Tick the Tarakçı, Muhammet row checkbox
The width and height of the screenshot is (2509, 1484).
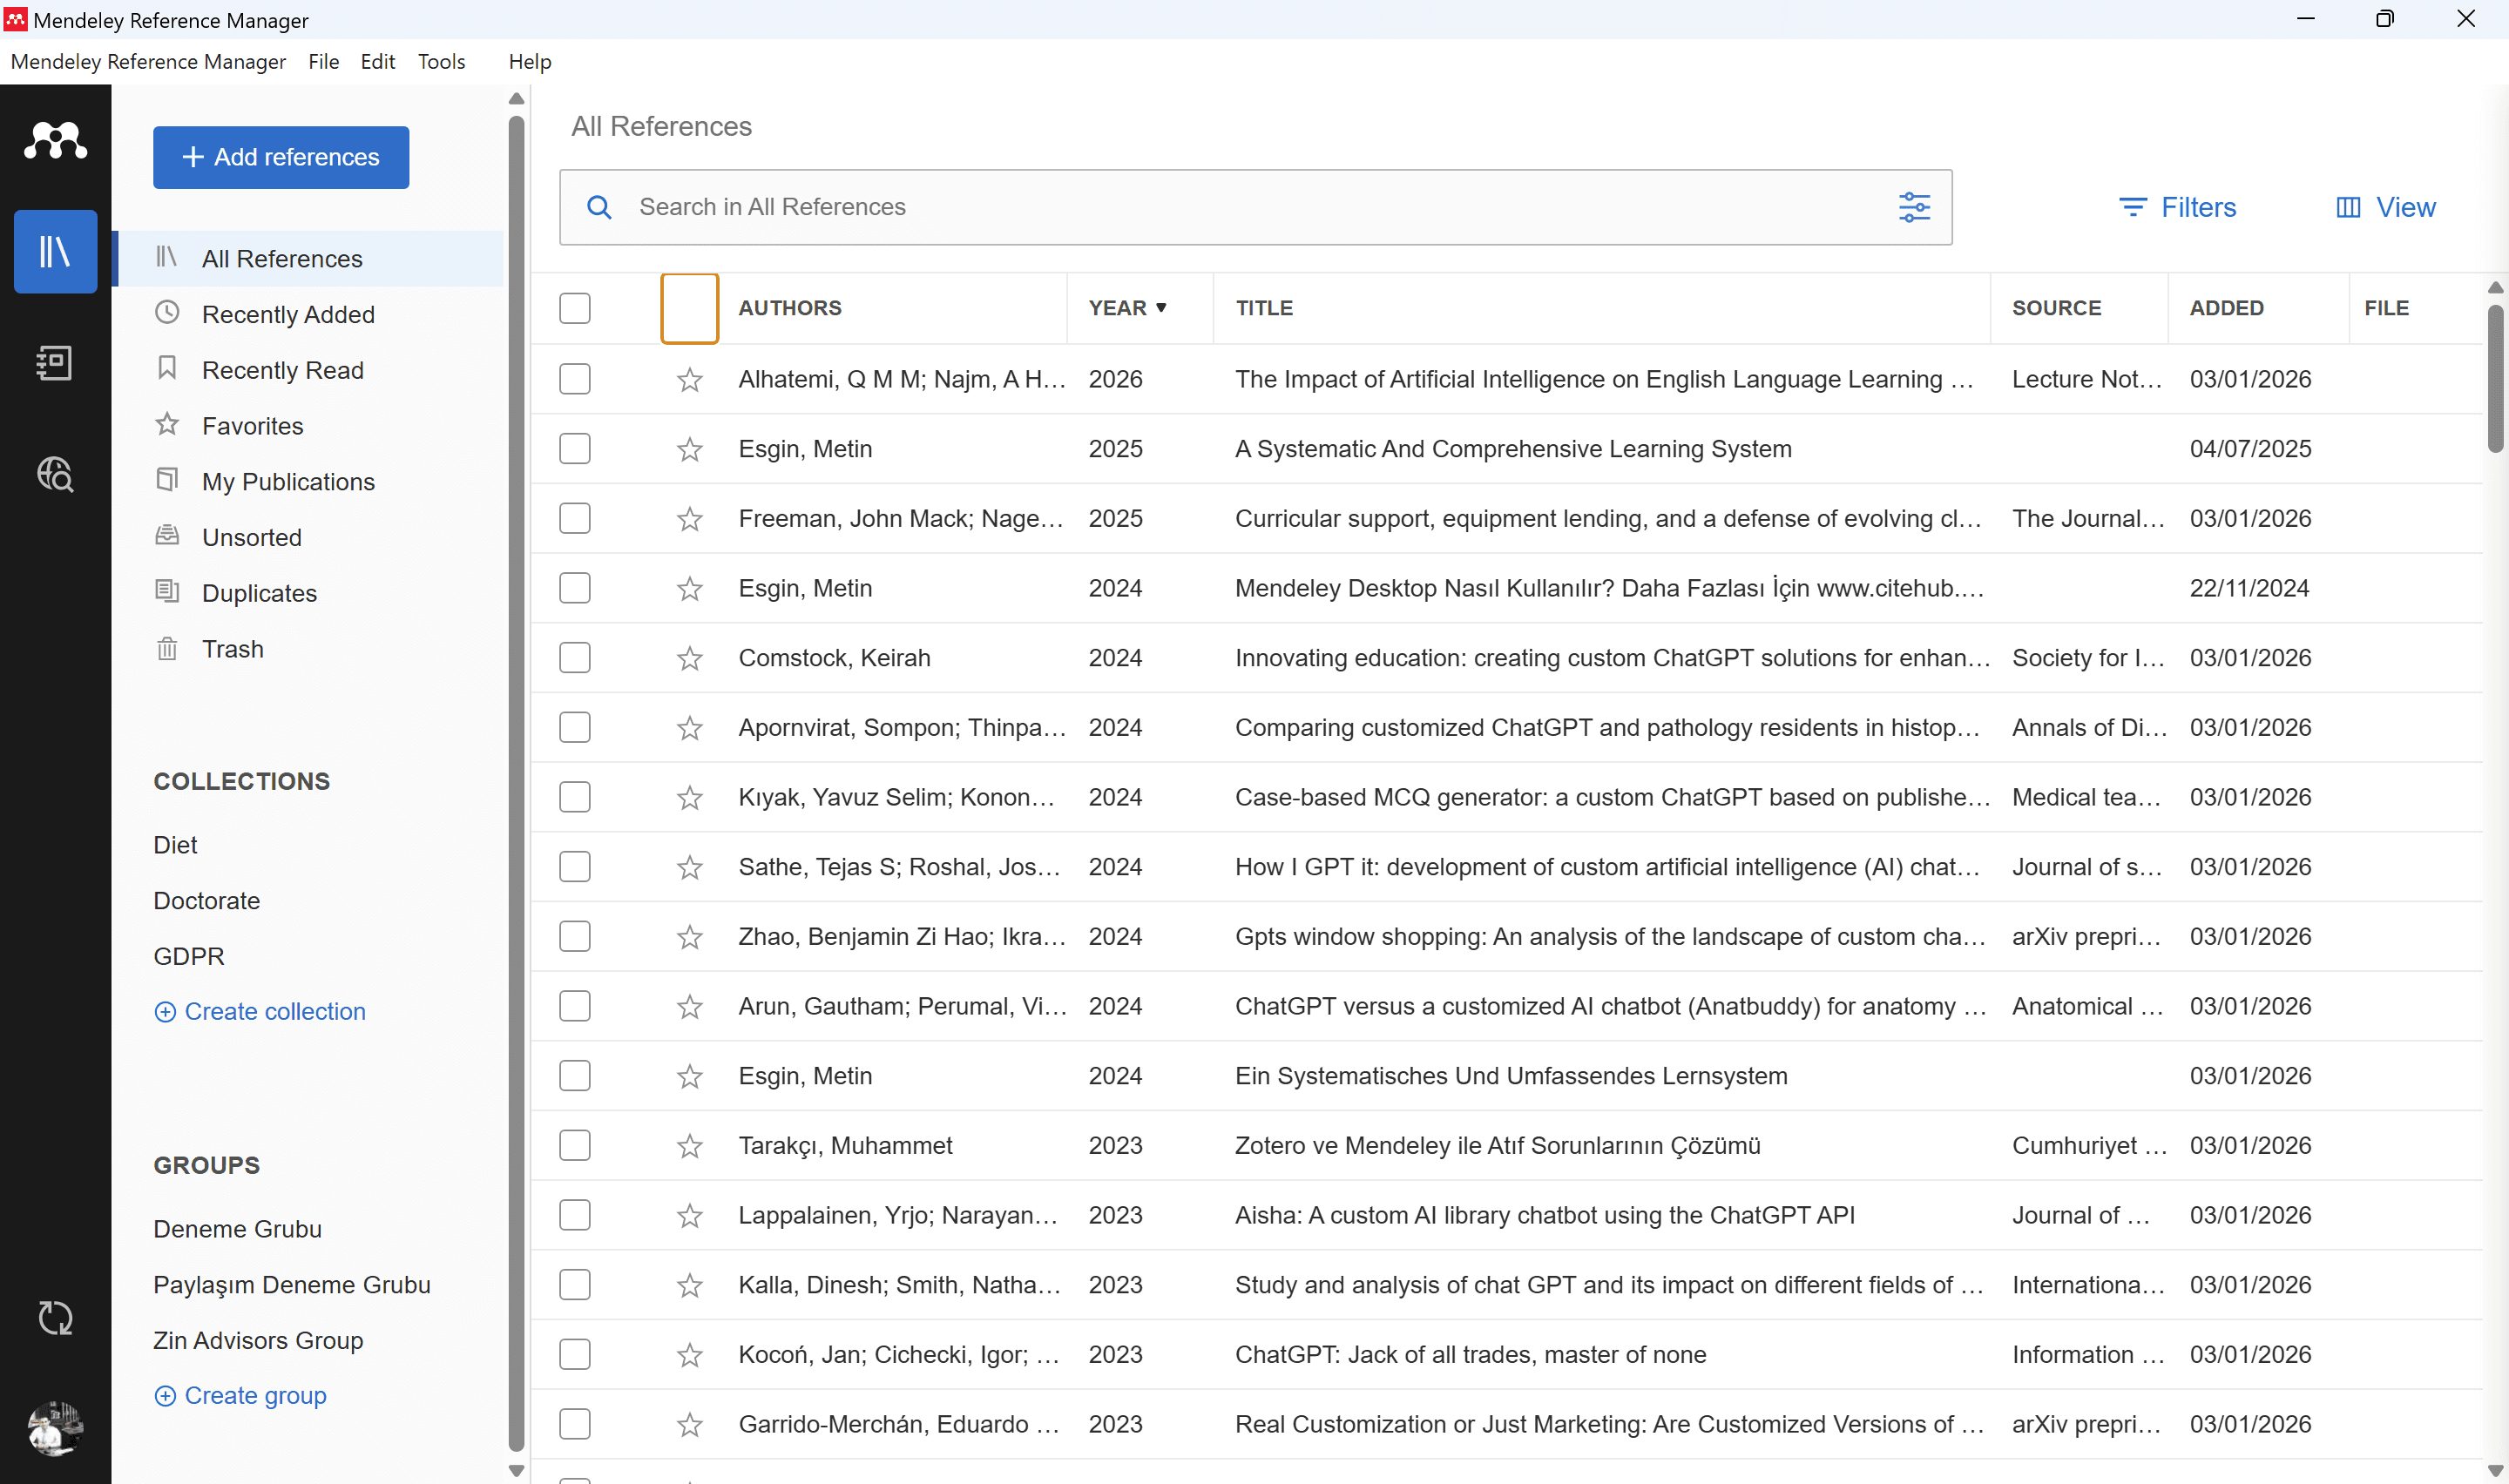pos(575,1146)
